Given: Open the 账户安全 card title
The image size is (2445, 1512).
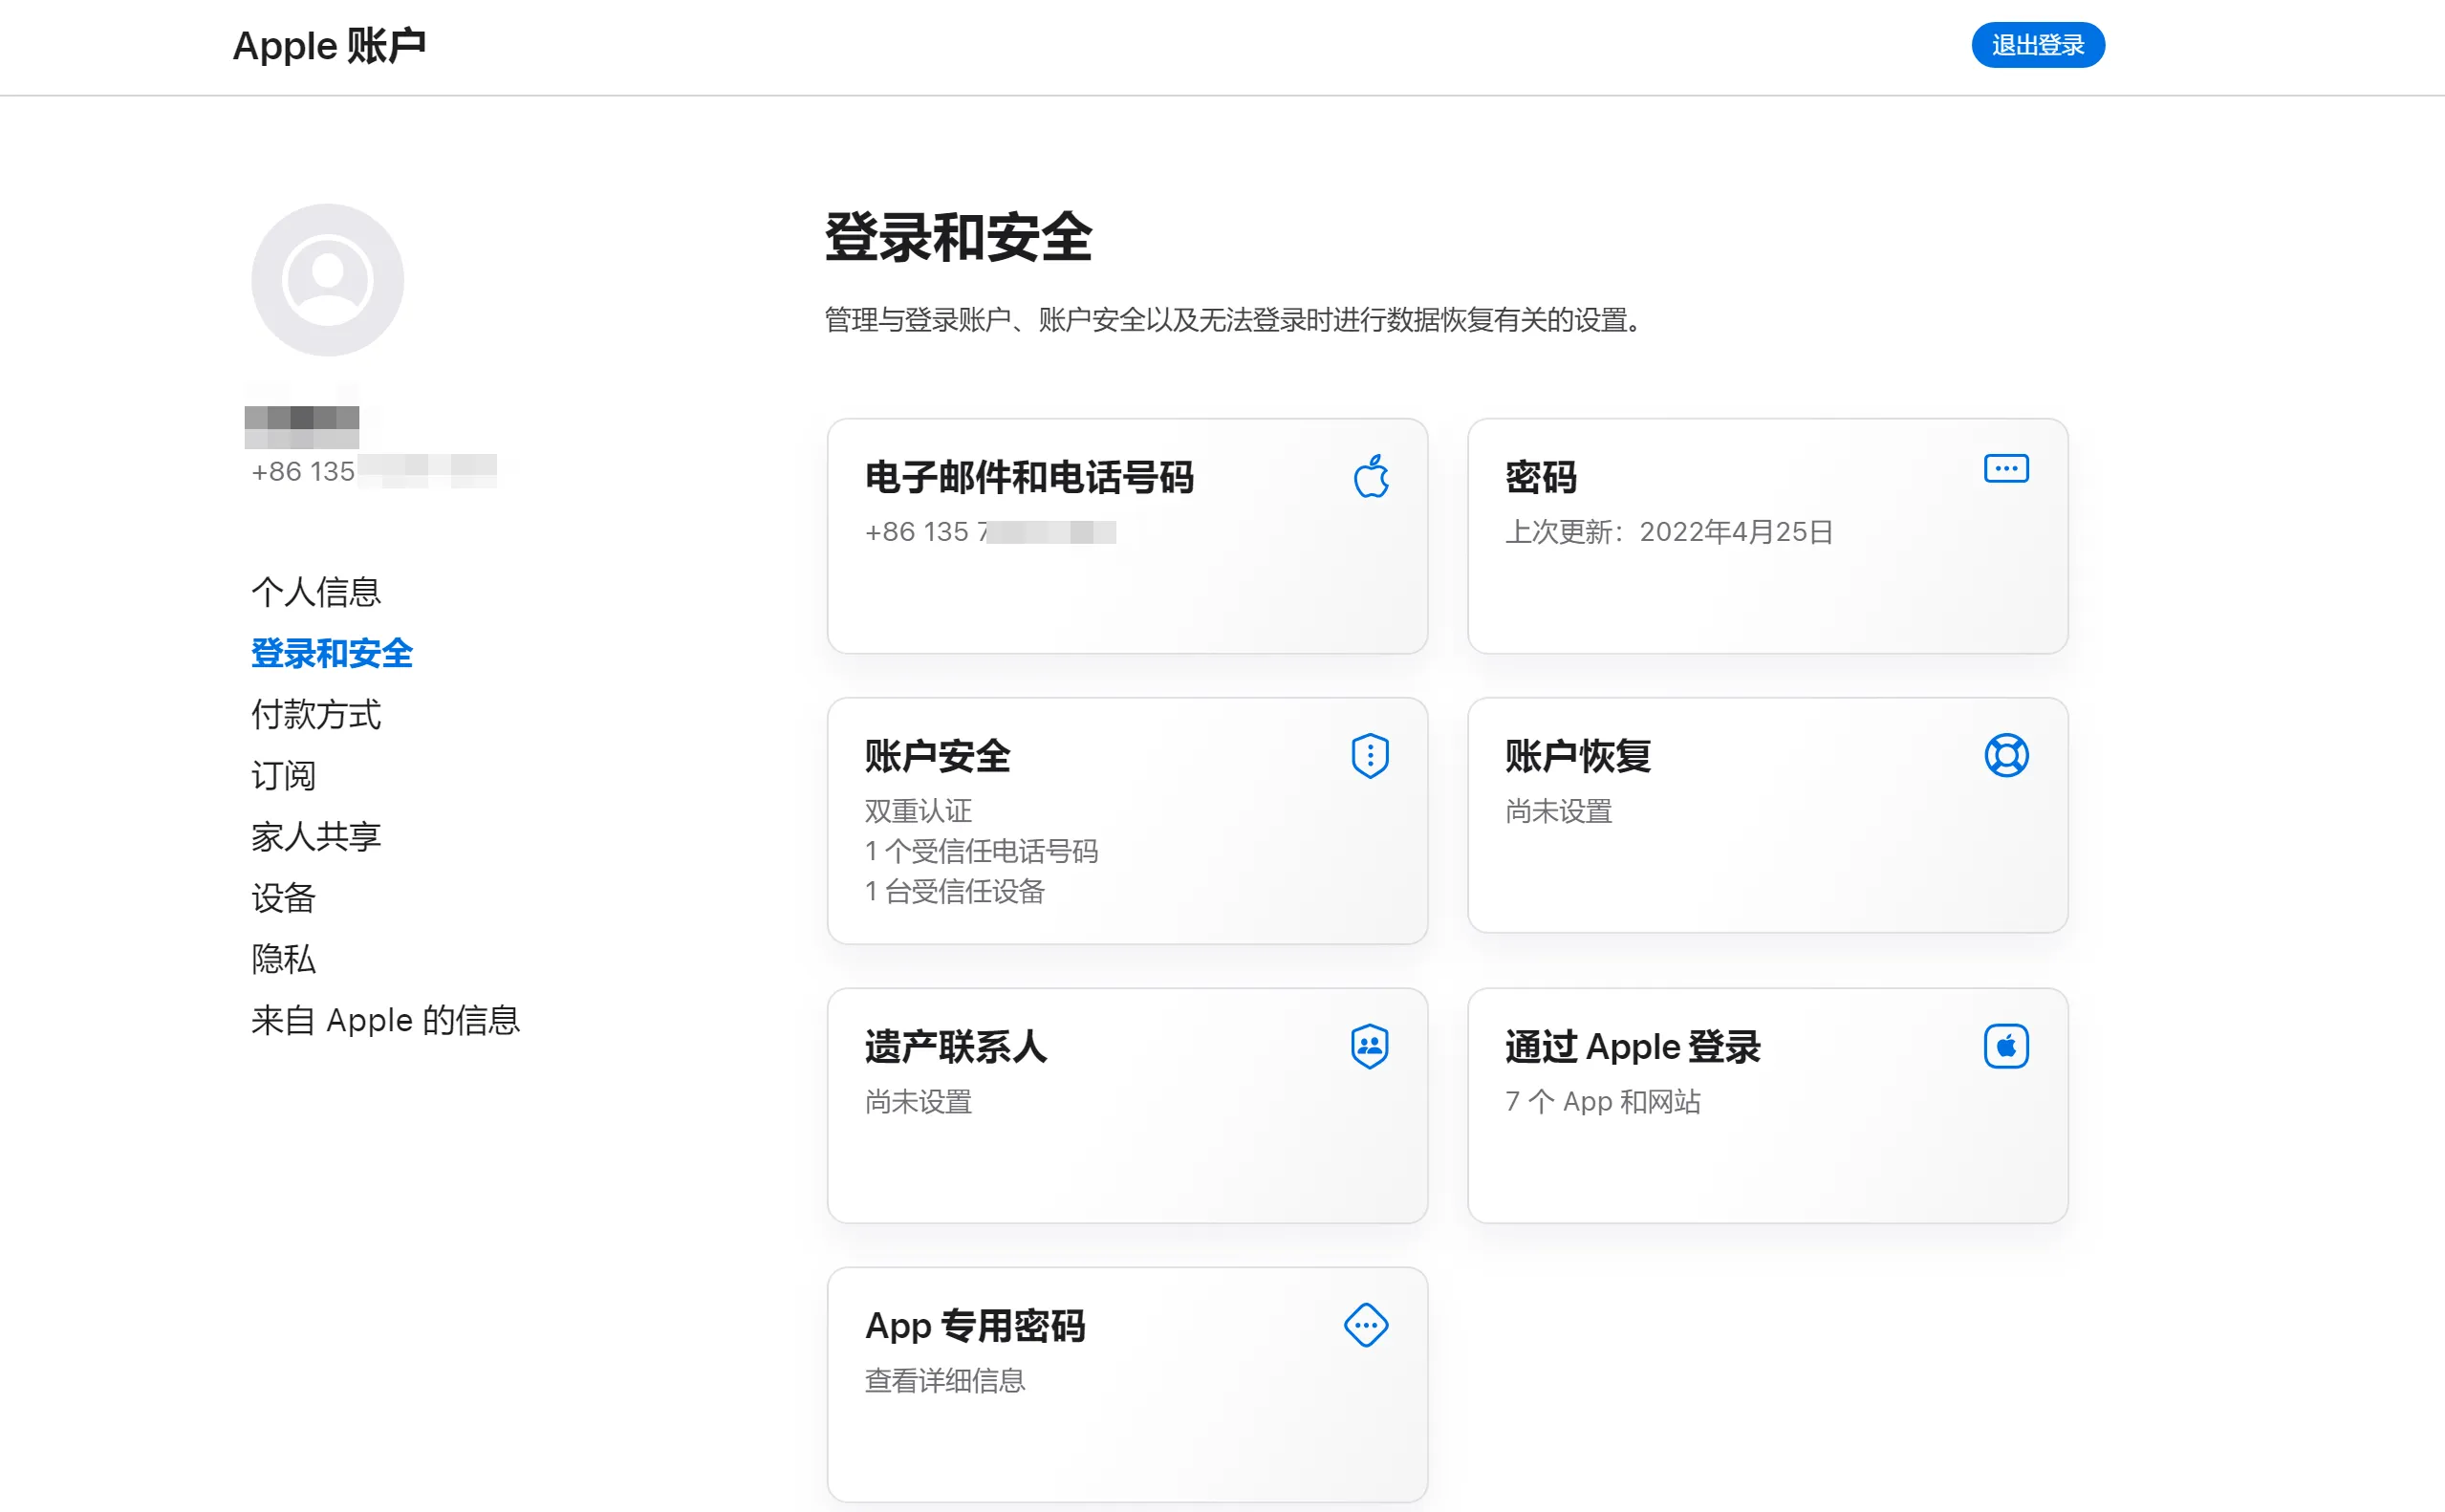Looking at the screenshot, I should coord(938,757).
